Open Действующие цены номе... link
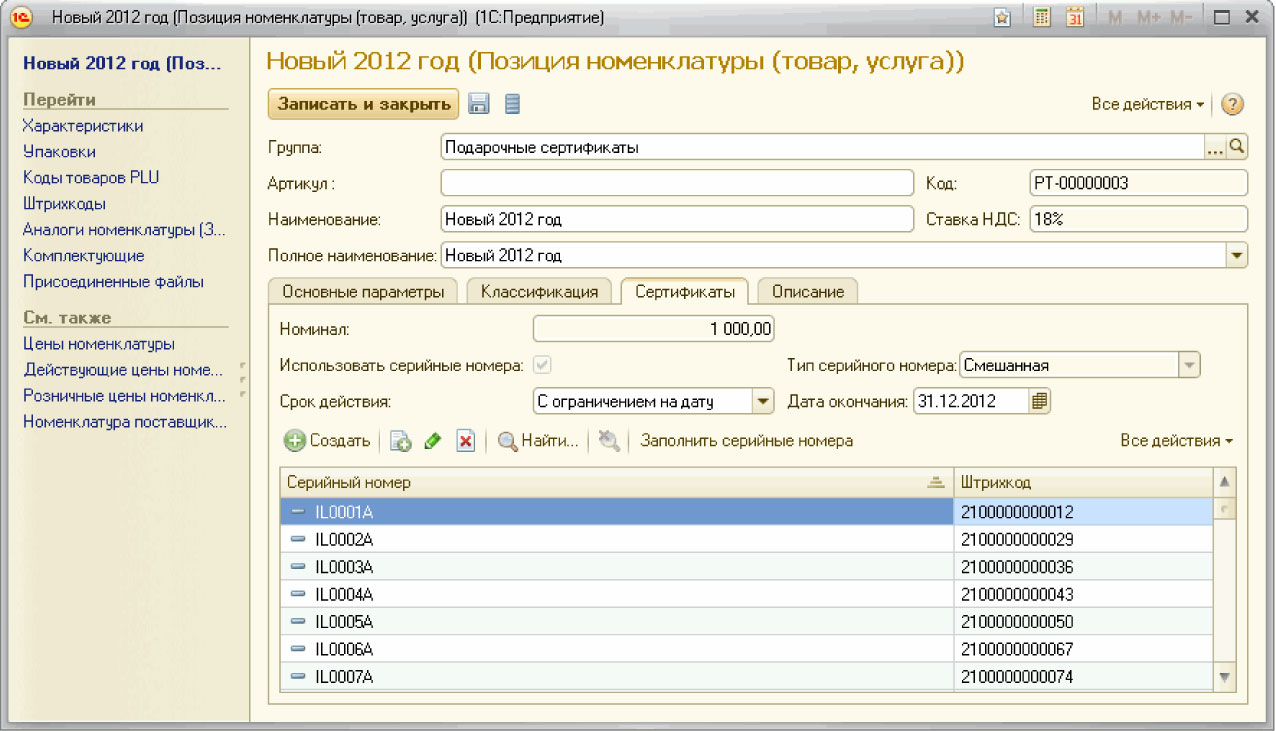Viewport: 1276px width, 731px height. point(123,370)
